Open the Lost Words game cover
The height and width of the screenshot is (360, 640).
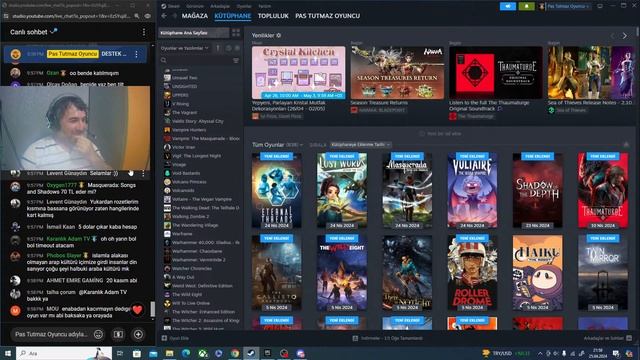point(342,190)
